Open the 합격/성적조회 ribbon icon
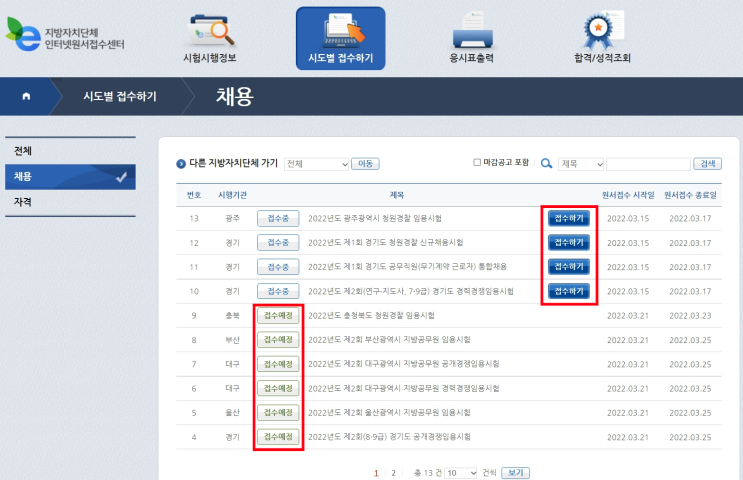743x480 pixels. tap(602, 38)
